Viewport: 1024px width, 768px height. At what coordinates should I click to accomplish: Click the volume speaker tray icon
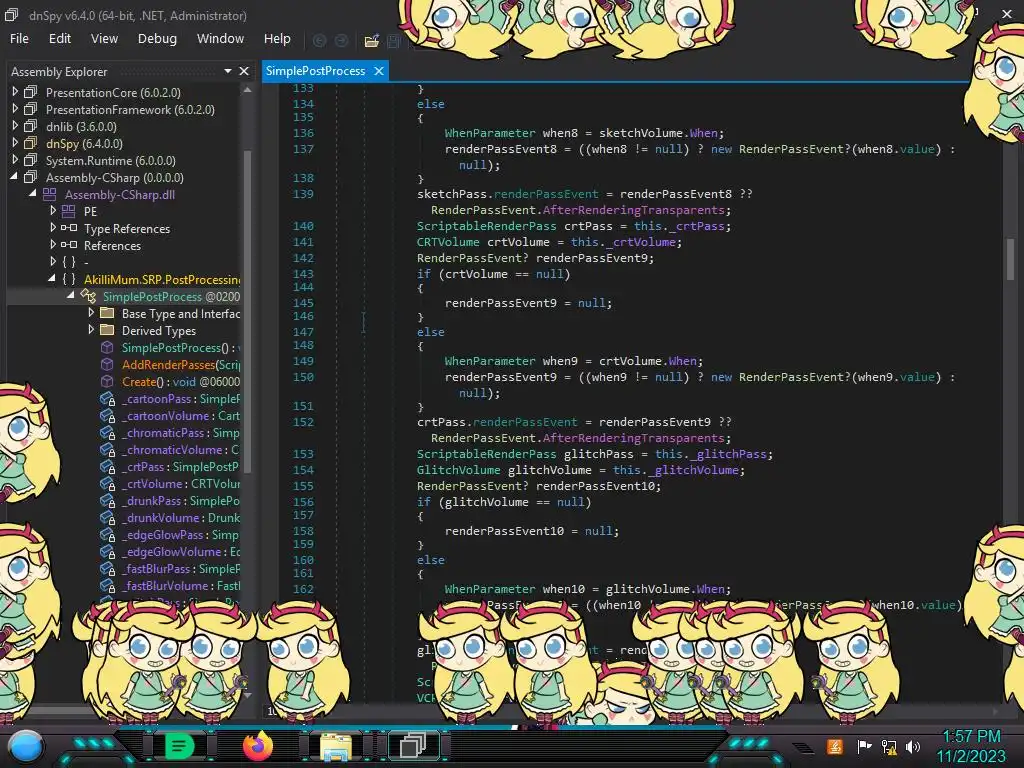(913, 746)
